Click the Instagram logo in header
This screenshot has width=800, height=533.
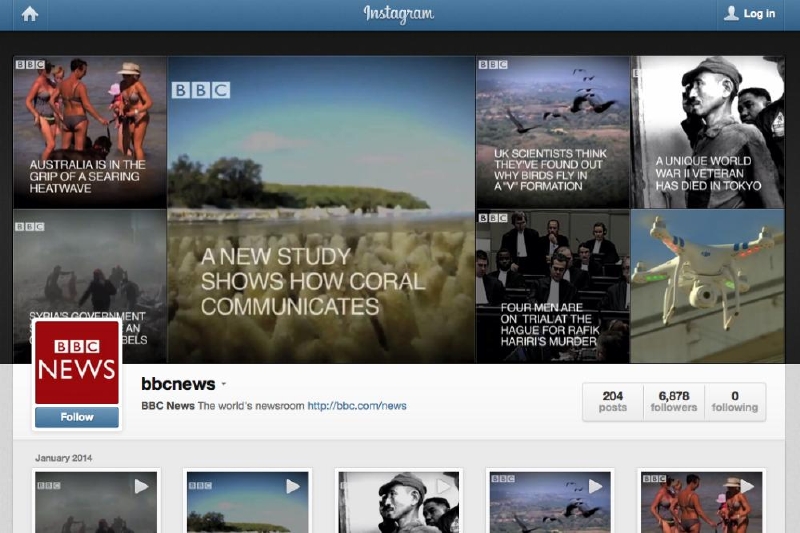398,14
